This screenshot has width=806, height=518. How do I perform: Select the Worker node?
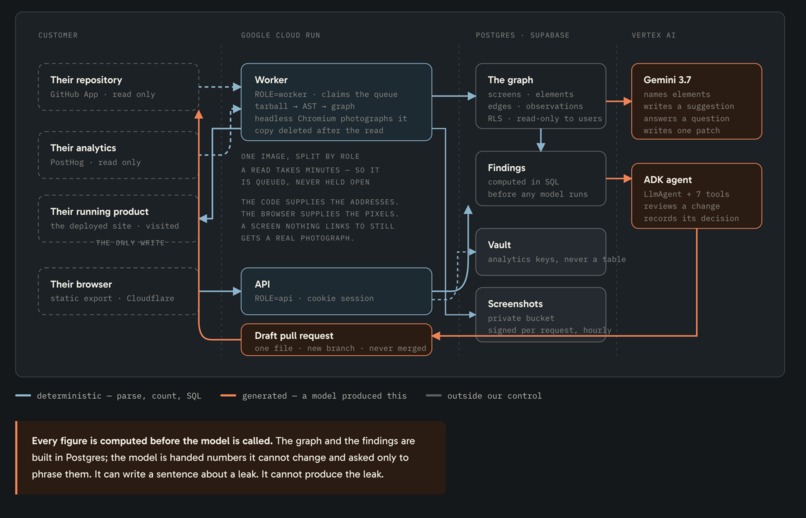pos(336,102)
